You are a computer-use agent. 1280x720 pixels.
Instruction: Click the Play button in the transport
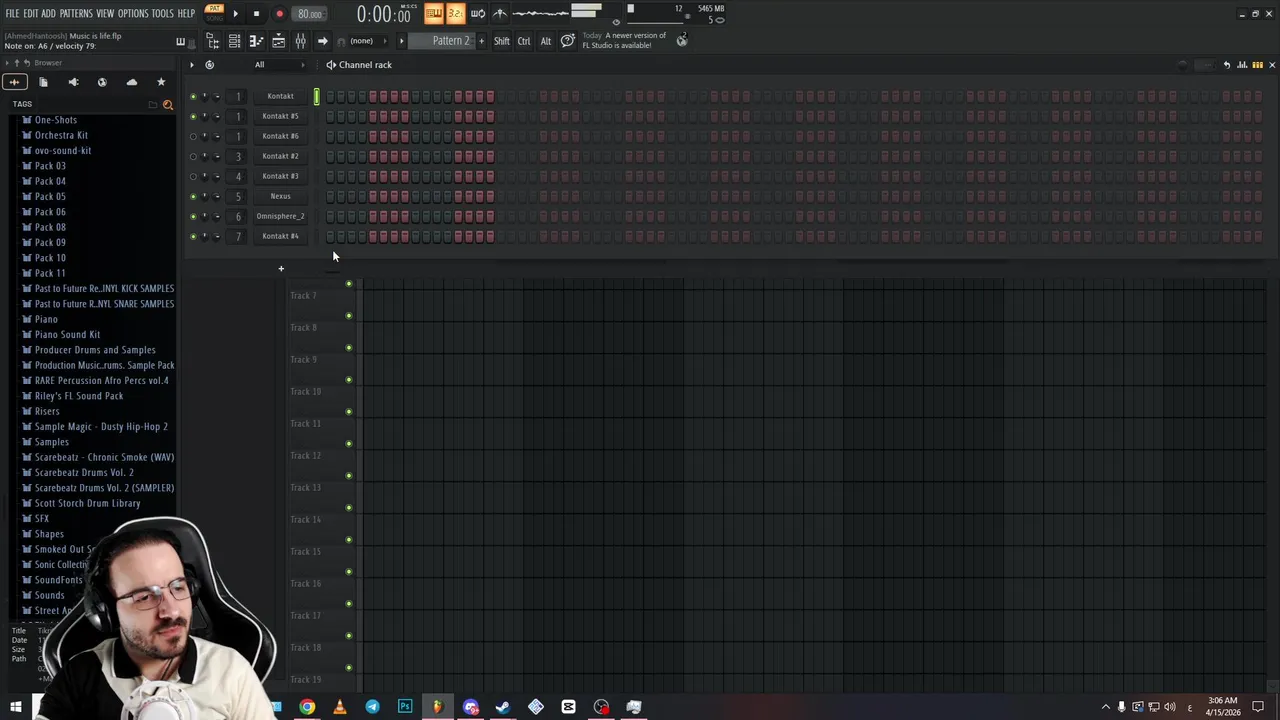[235, 14]
